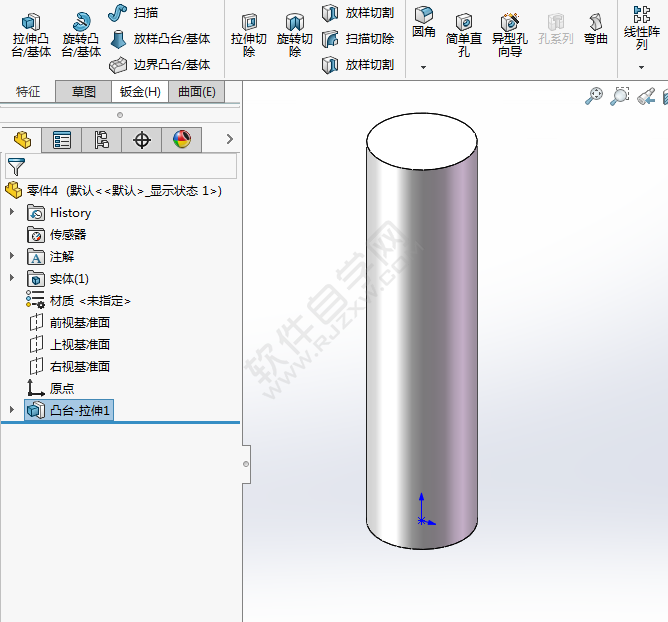Expand the History folder
Screen dimensions: 668x622
point(12,211)
